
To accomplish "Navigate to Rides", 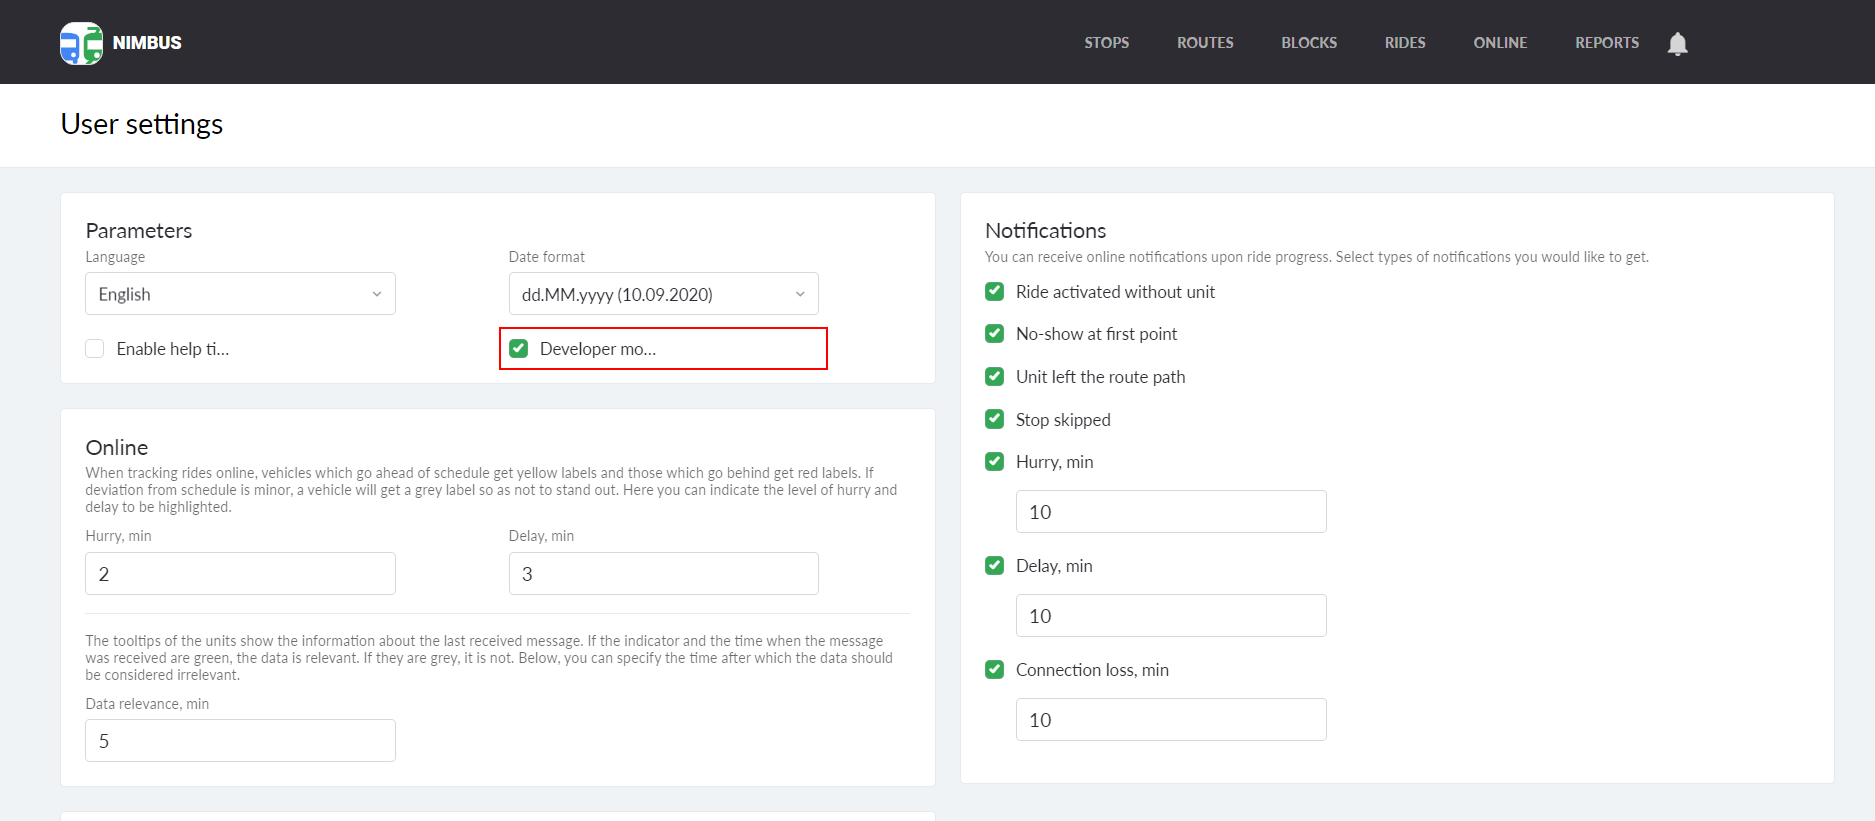I will click(x=1404, y=43).
